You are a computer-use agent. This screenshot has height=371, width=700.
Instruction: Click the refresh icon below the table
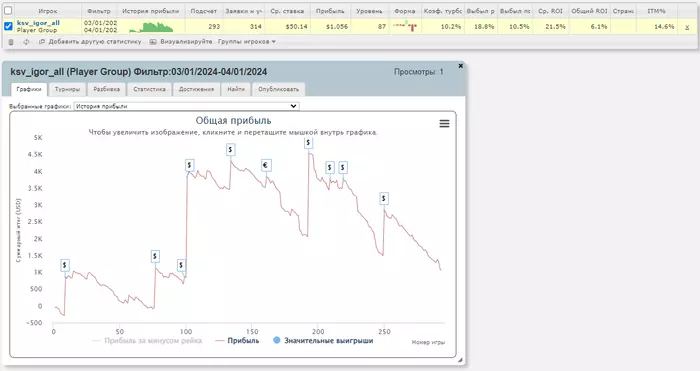coord(26,42)
